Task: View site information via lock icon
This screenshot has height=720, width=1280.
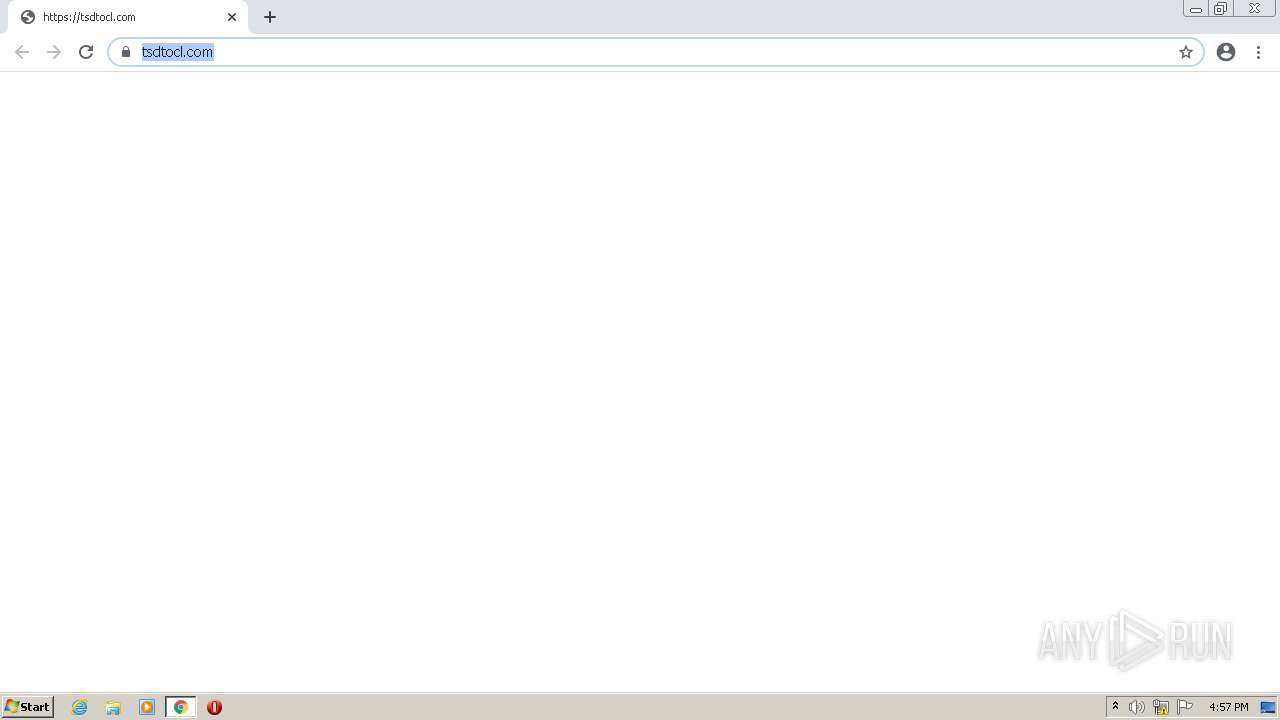Action: click(x=126, y=52)
